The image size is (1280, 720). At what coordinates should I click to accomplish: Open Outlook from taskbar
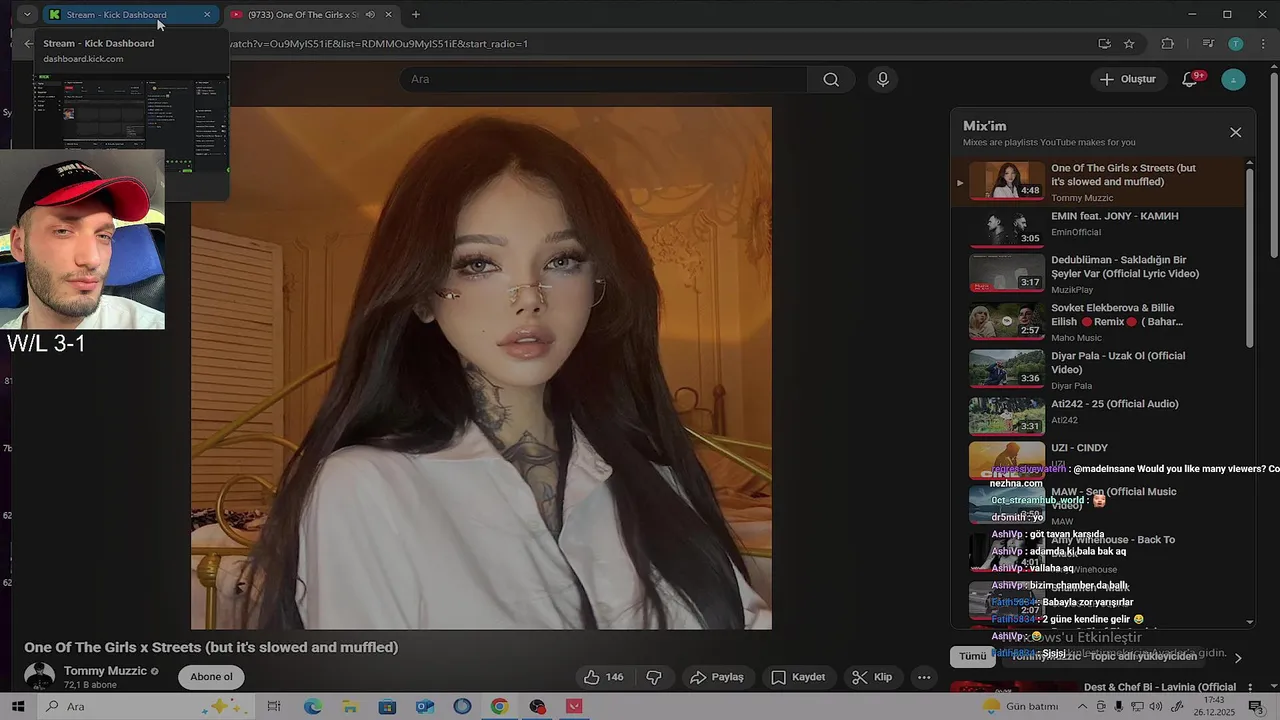(x=425, y=706)
